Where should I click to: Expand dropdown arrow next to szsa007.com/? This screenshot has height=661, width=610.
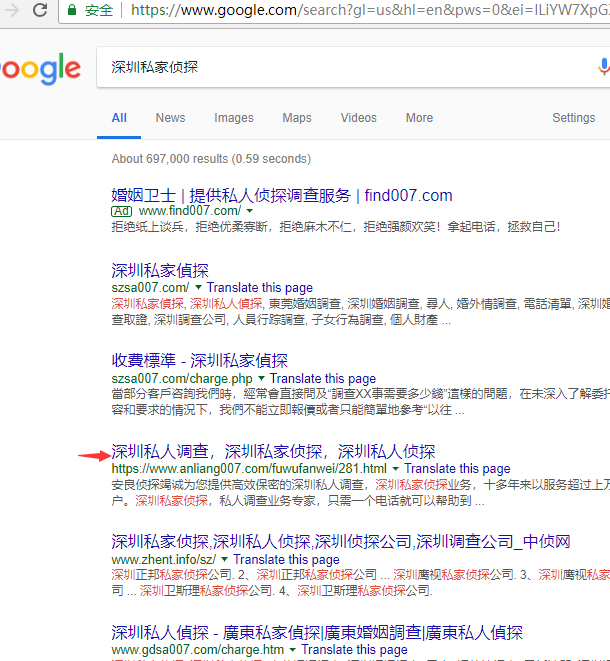pyautogui.click(x=198, y=287)
